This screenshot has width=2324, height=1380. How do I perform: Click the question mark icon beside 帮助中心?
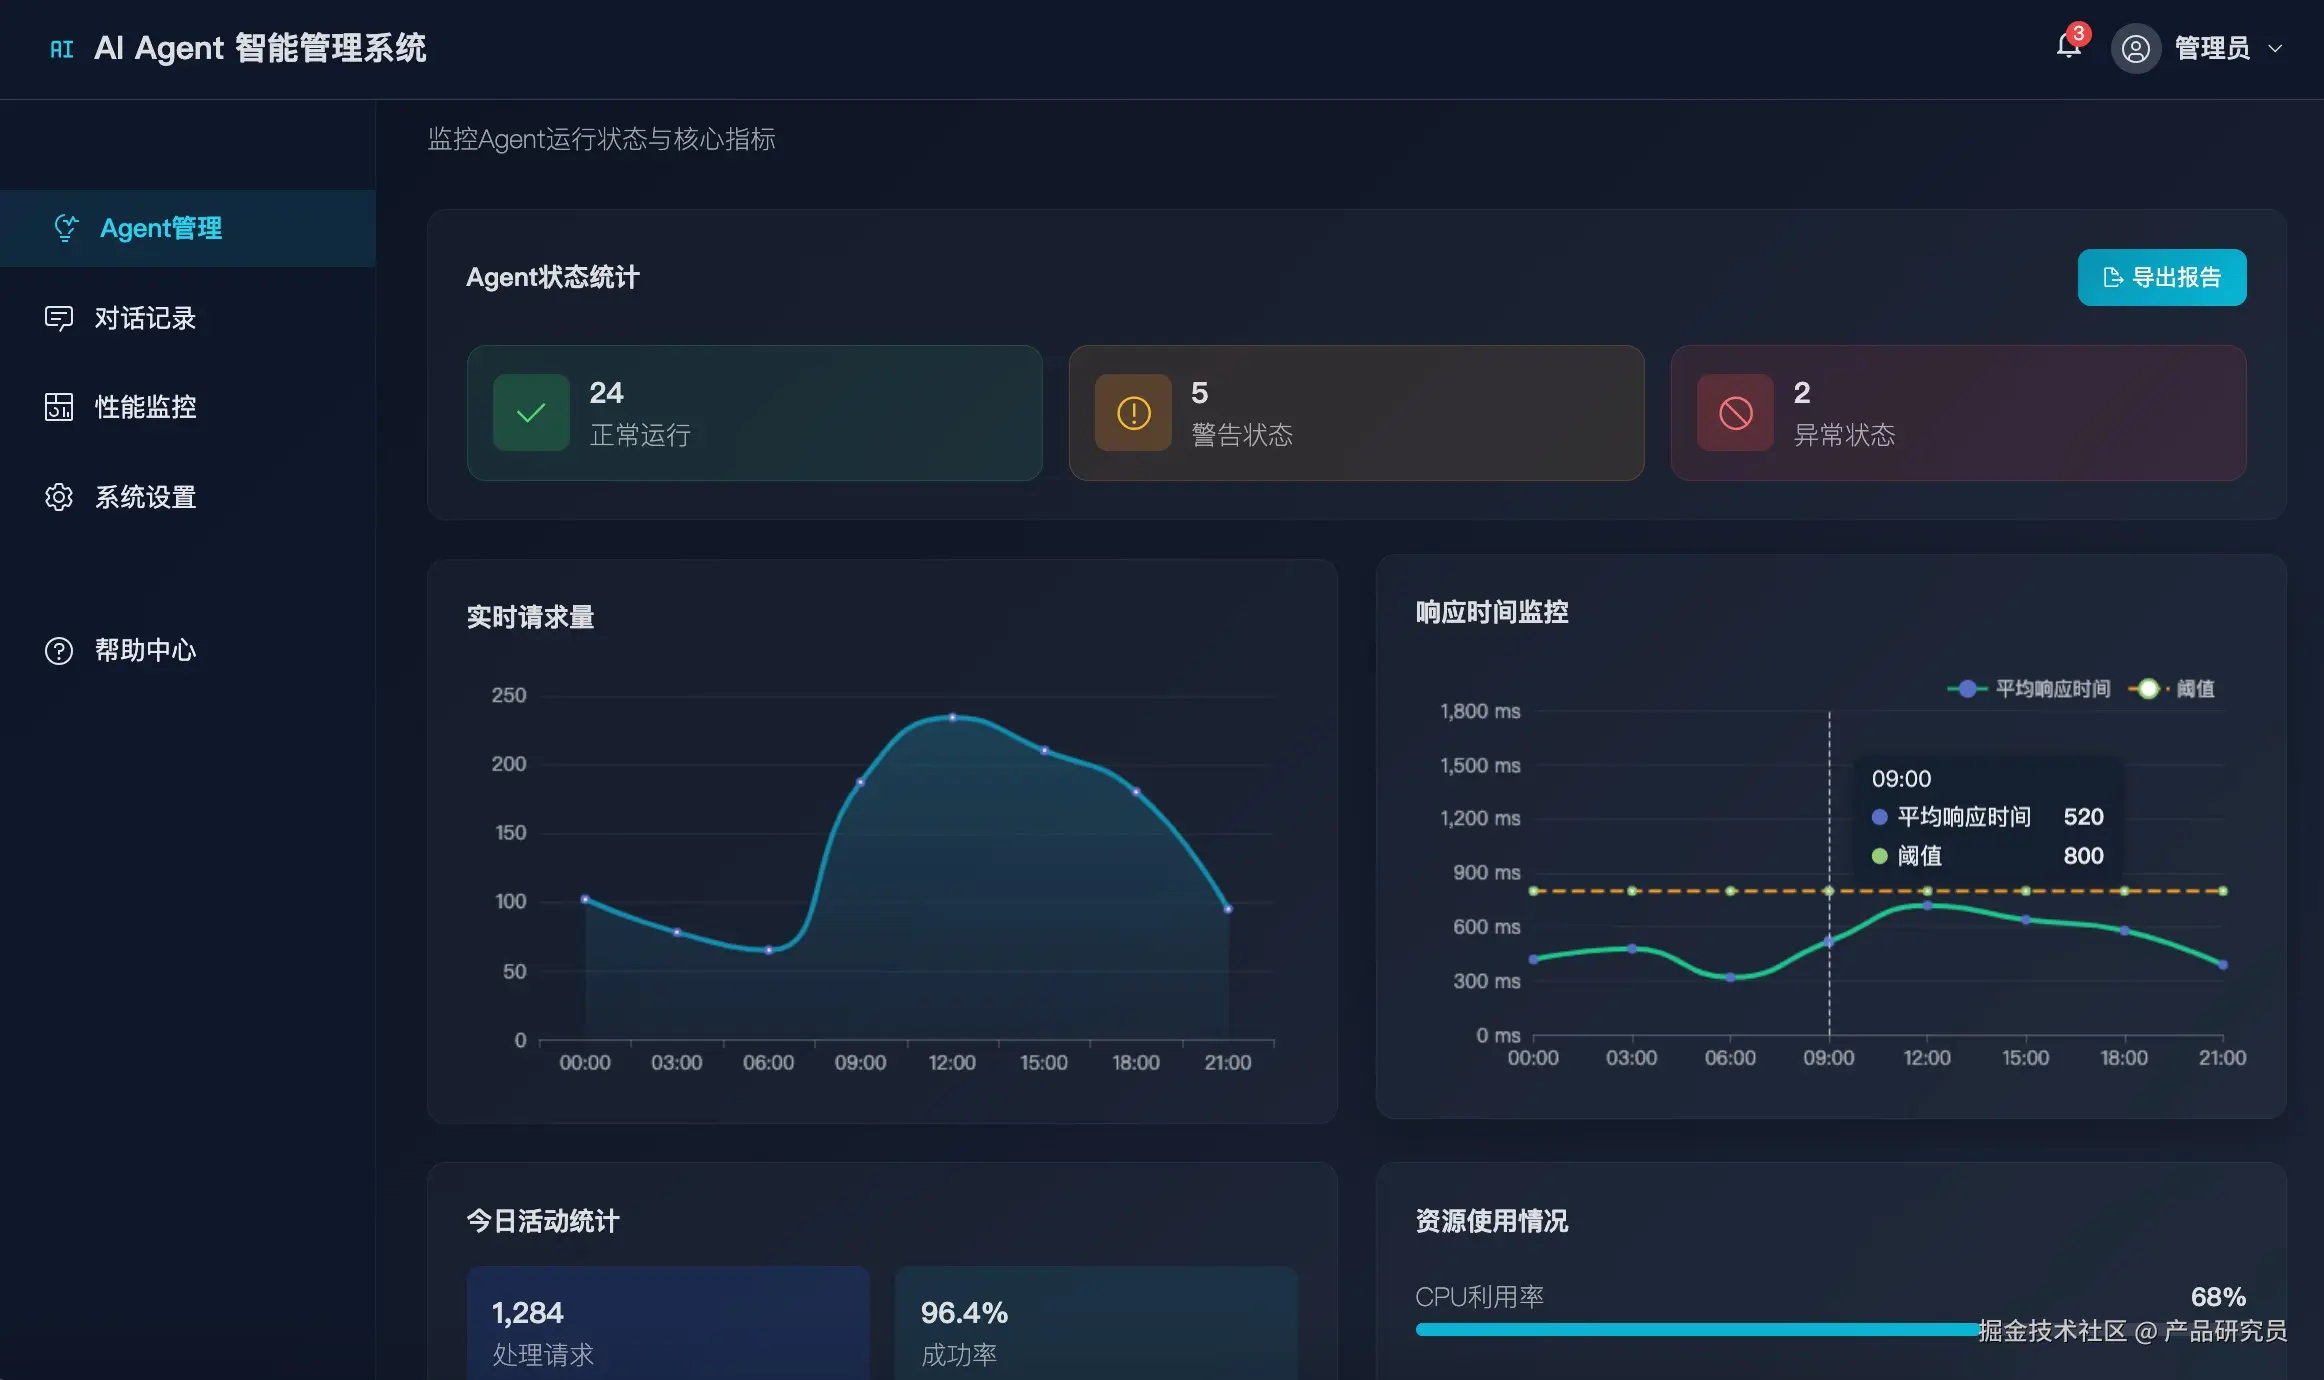coord(59,651)
